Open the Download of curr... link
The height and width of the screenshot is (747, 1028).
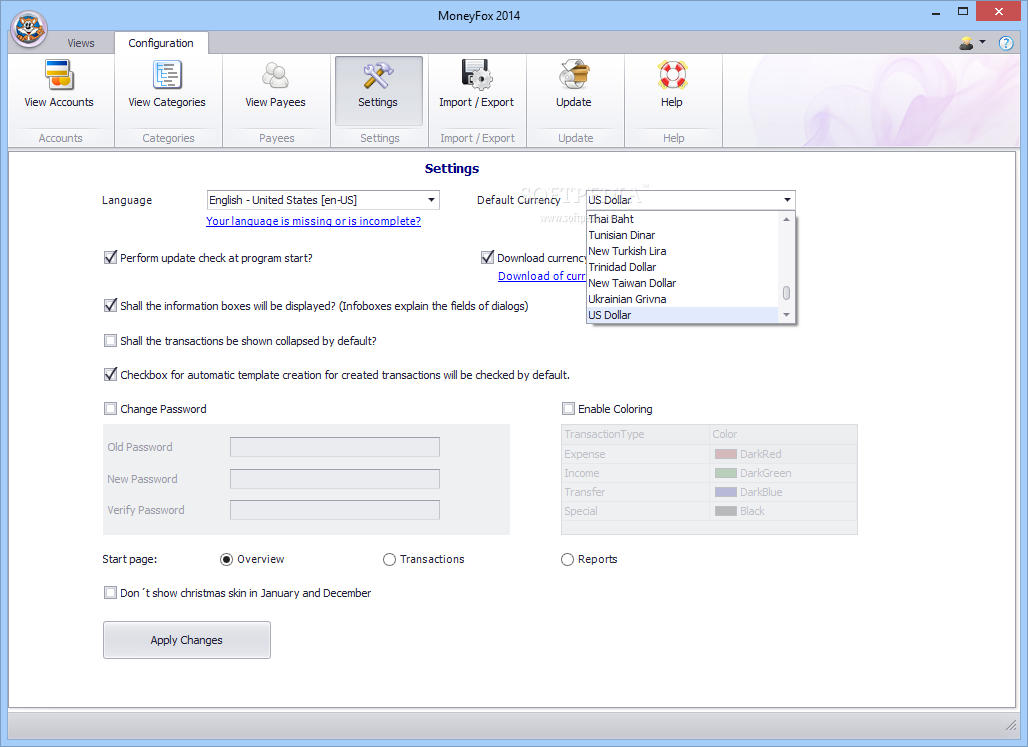point(542,276)
